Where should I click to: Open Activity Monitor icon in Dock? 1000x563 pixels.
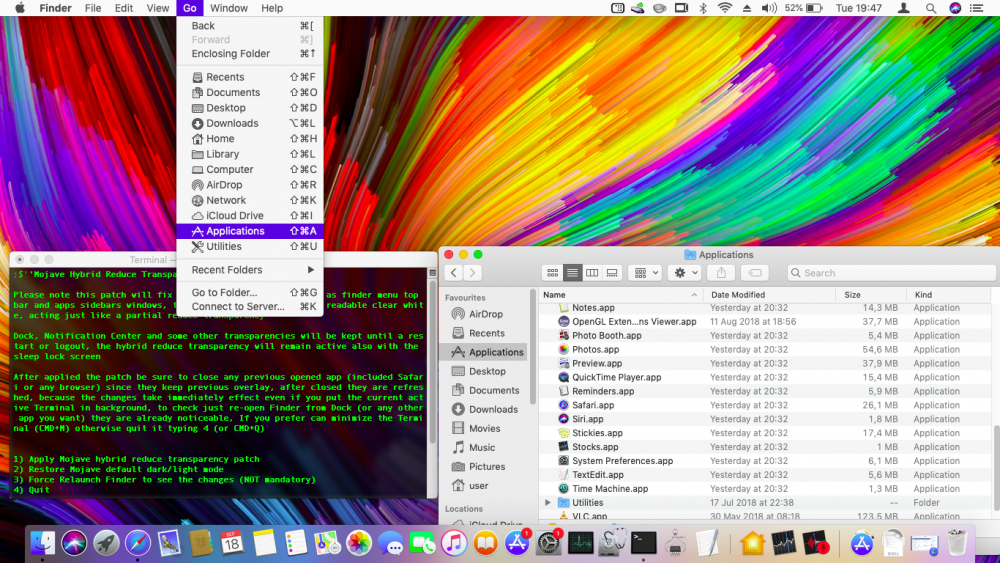tap(580, 543)
